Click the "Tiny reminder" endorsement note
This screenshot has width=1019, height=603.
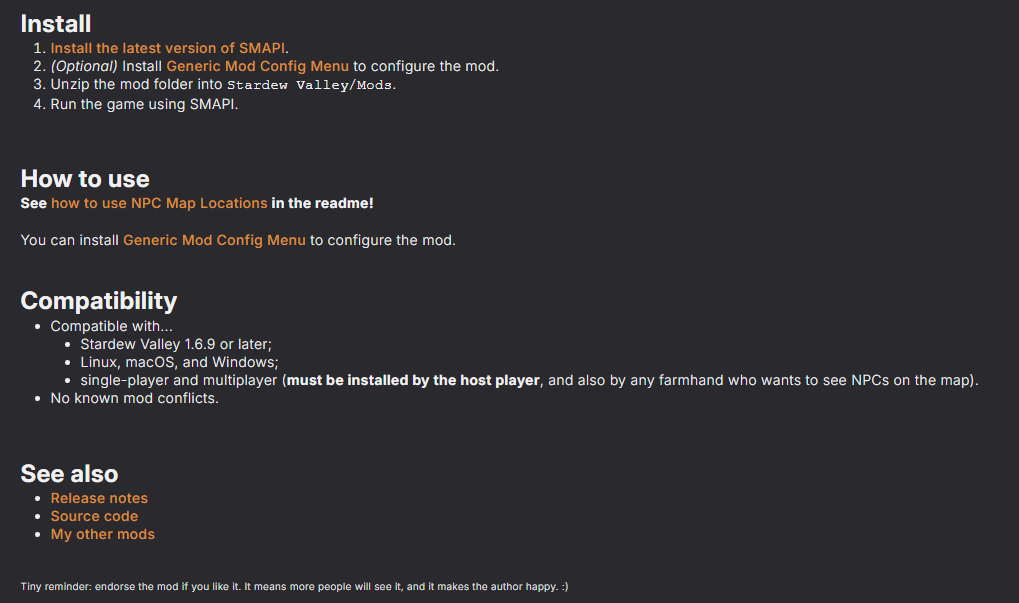coord(294,586)
